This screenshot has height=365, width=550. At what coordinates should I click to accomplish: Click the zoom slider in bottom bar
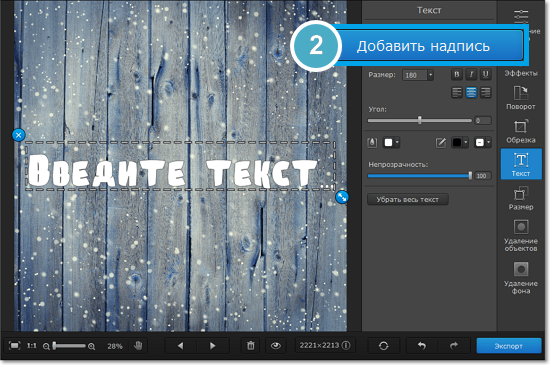[69, 346]
